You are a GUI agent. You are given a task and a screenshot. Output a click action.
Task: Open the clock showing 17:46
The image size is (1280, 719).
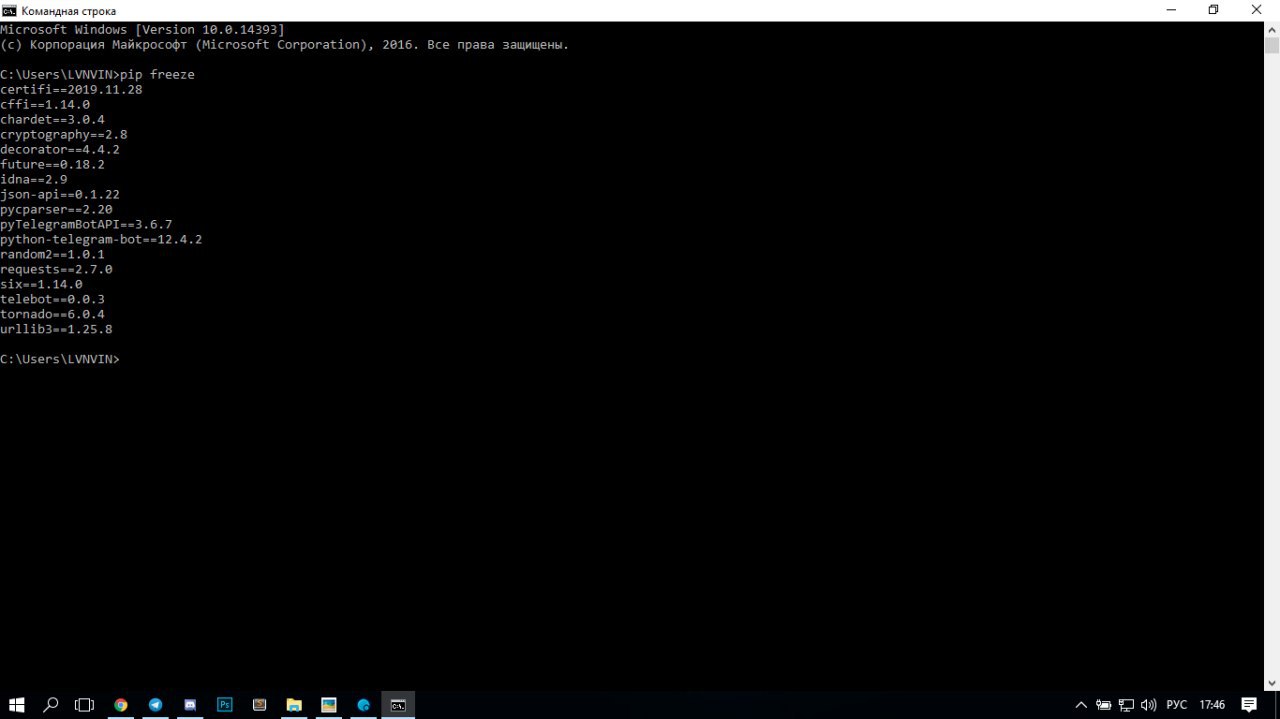[1212, 705]
